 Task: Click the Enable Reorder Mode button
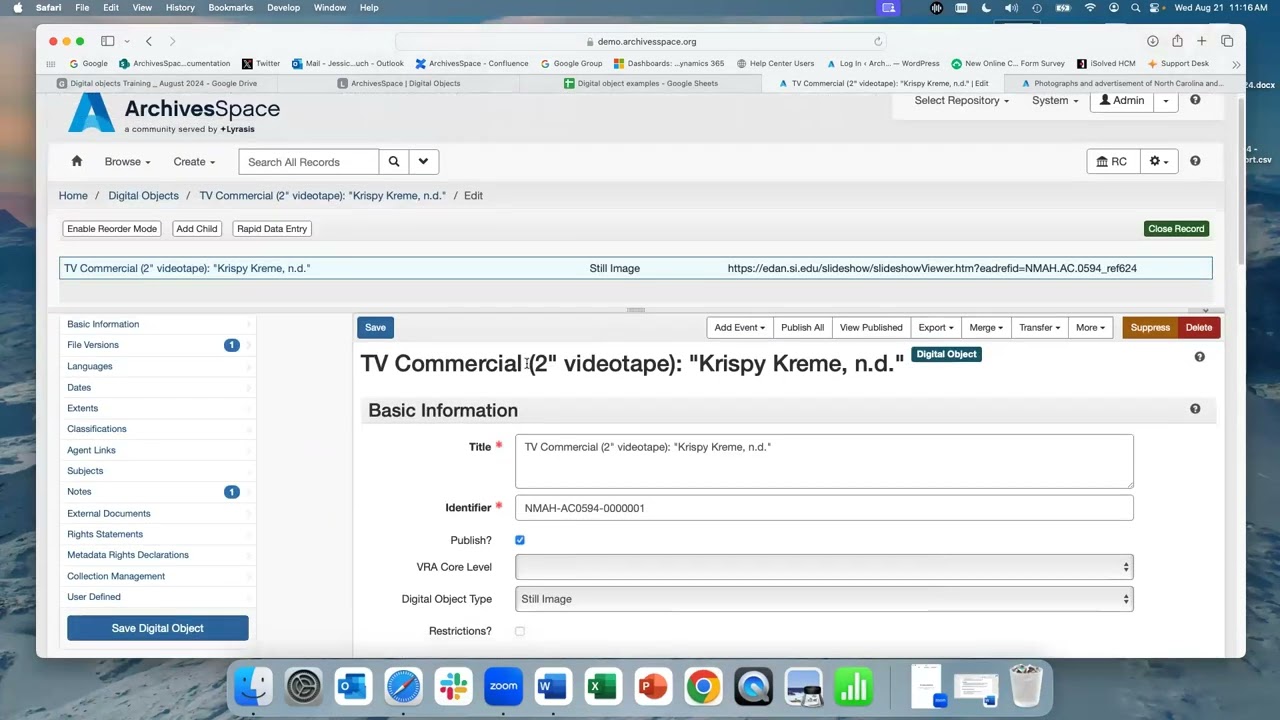pyautogui.click(x=112, y=229)
